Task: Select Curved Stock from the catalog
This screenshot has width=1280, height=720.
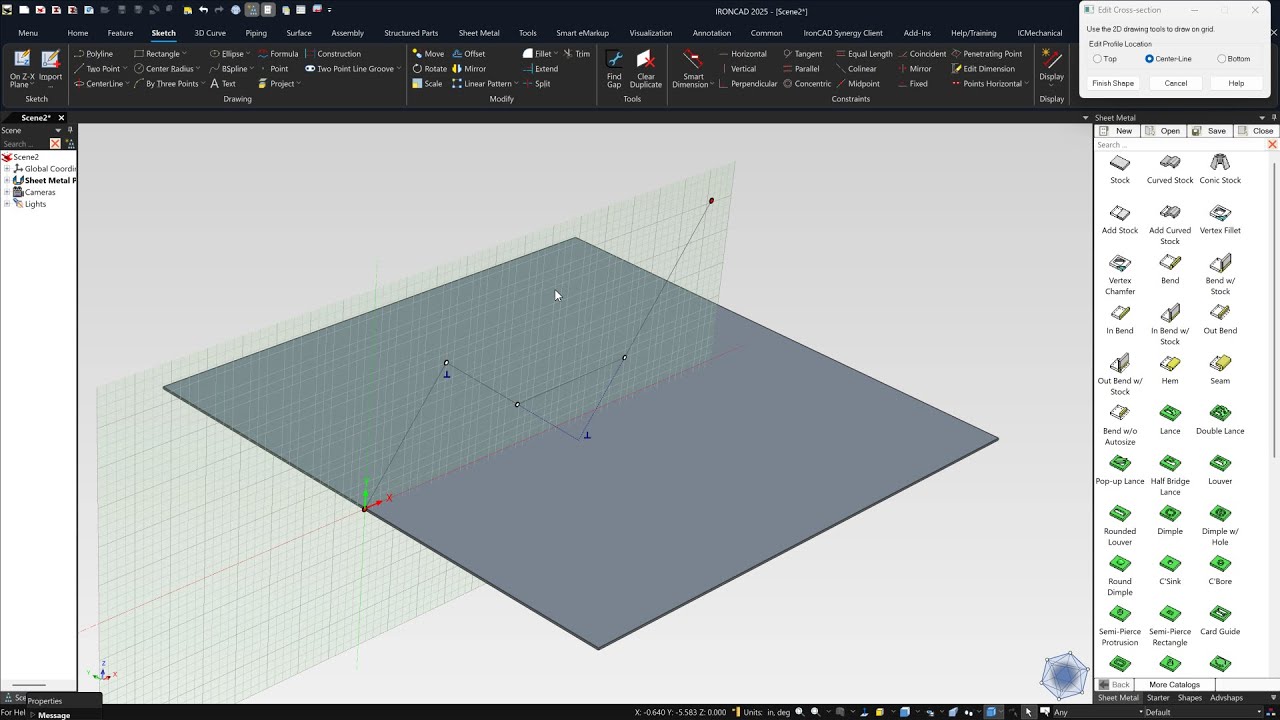Action: (1170, 169)
